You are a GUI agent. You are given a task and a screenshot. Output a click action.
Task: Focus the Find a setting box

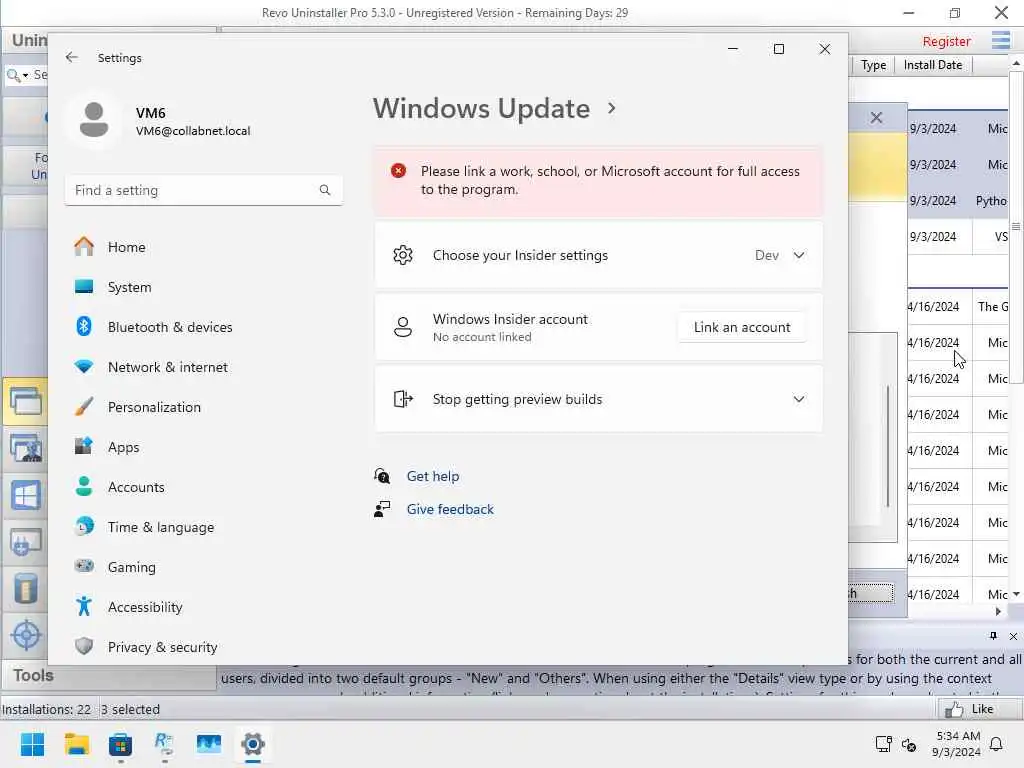tap(204, 190)
